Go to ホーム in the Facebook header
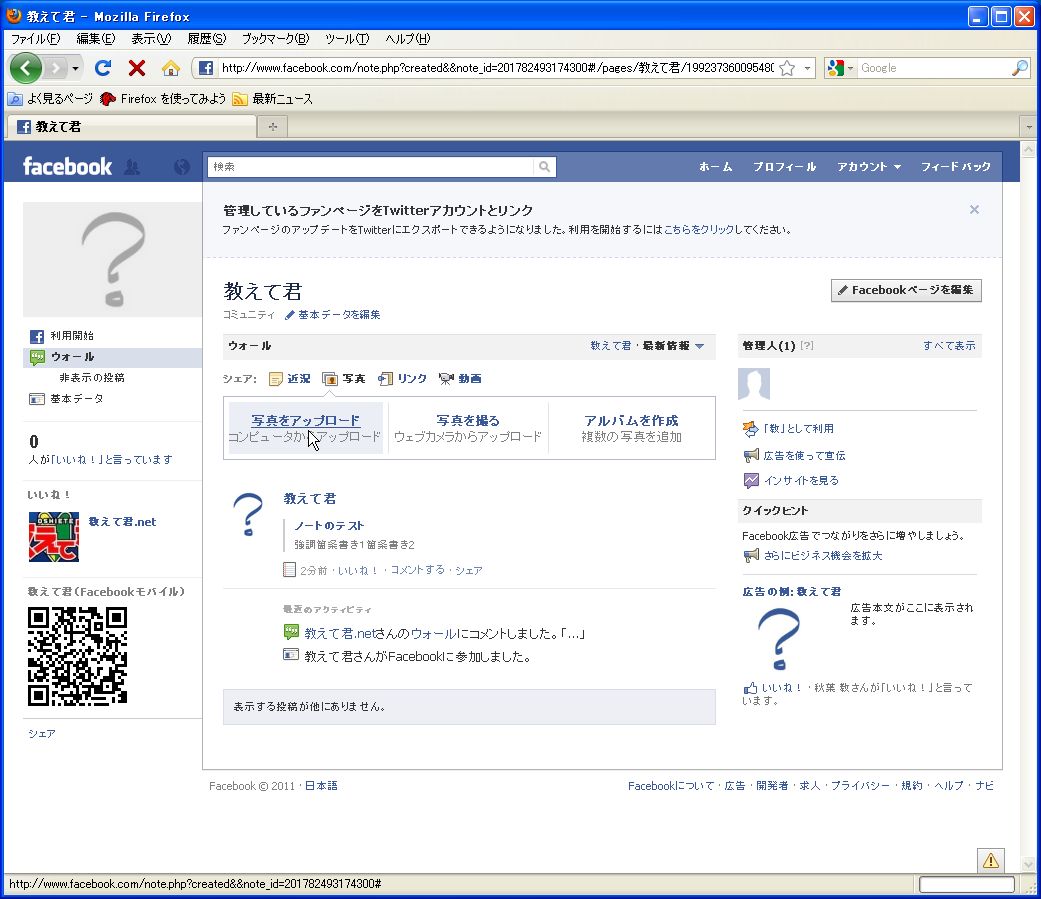 tap(716, 167)
